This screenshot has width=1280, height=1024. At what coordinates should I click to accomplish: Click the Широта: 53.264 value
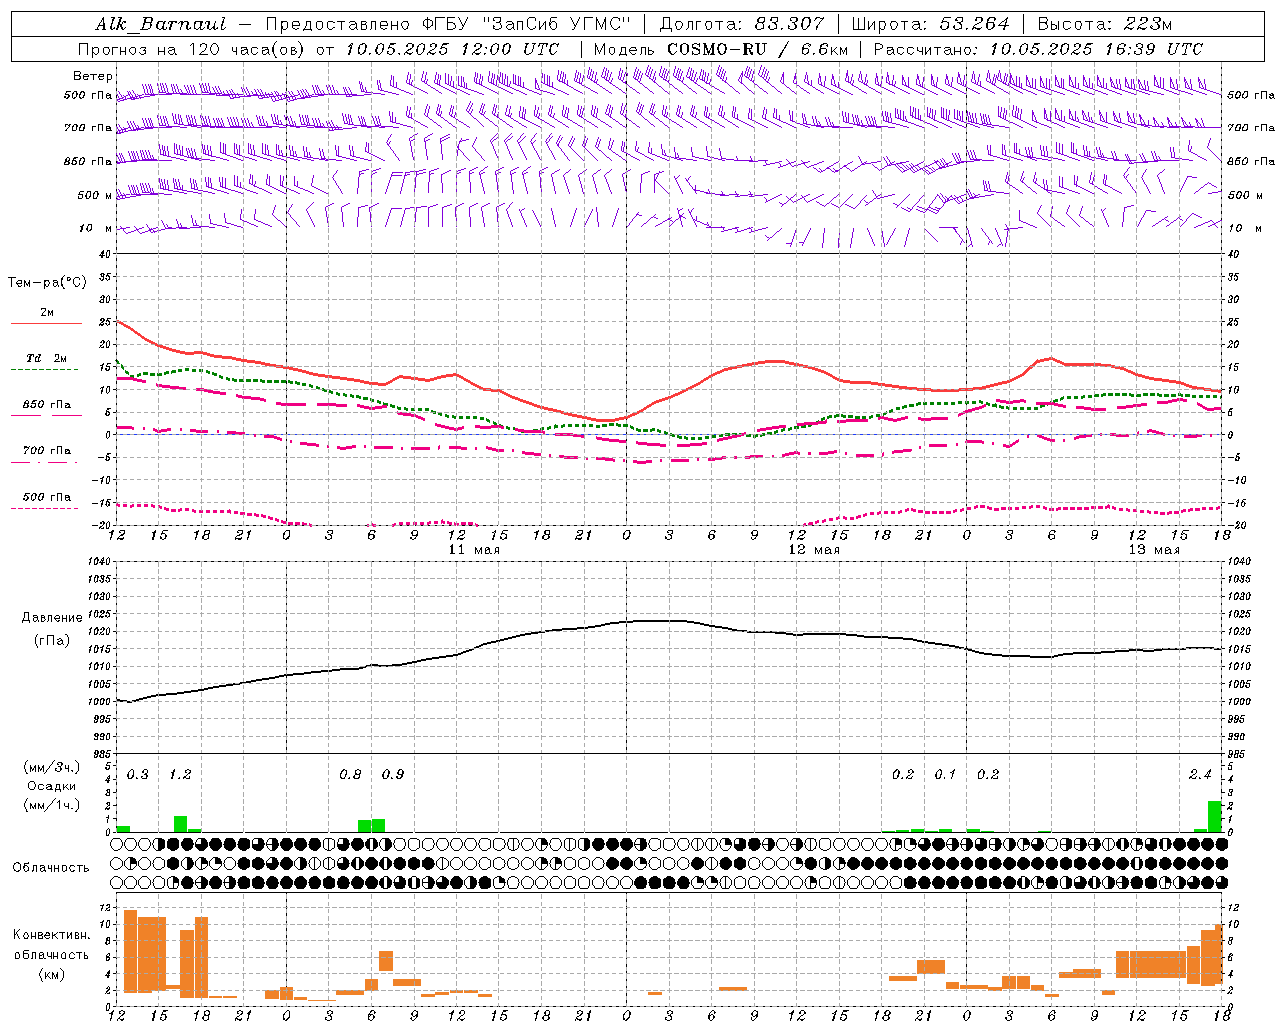[930, 24]
